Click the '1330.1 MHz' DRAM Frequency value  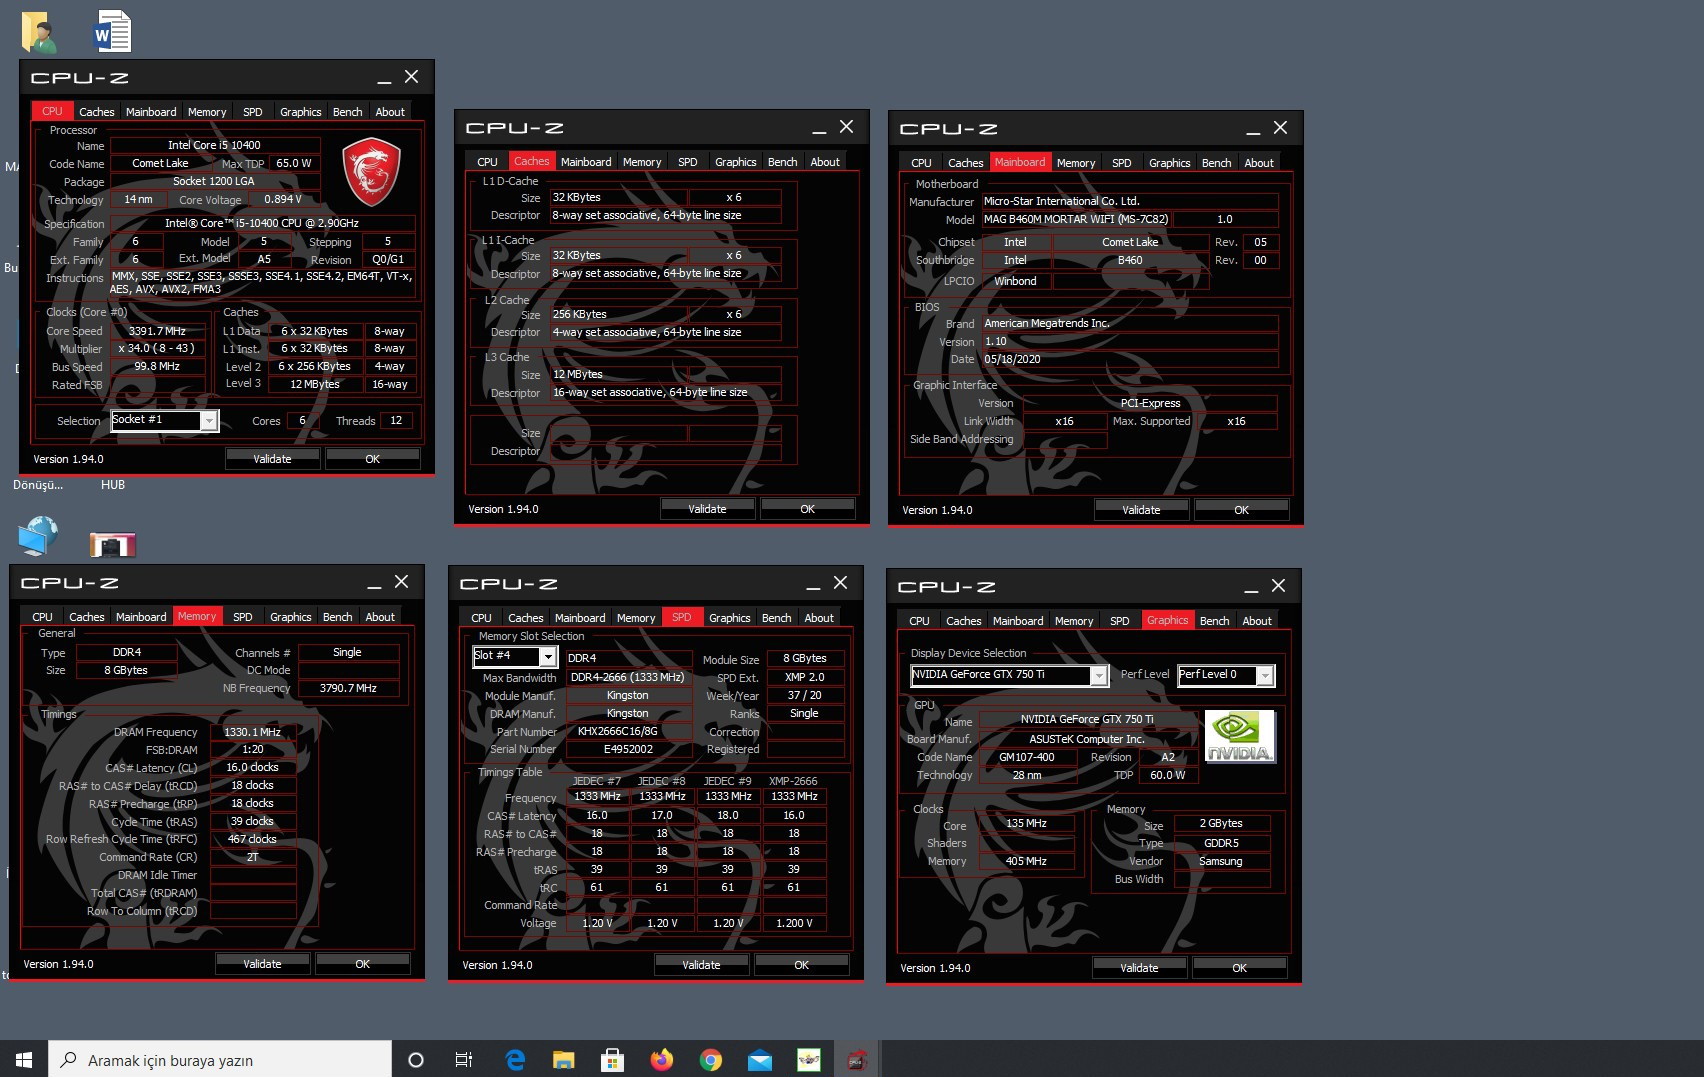click(x=253, y=732)
